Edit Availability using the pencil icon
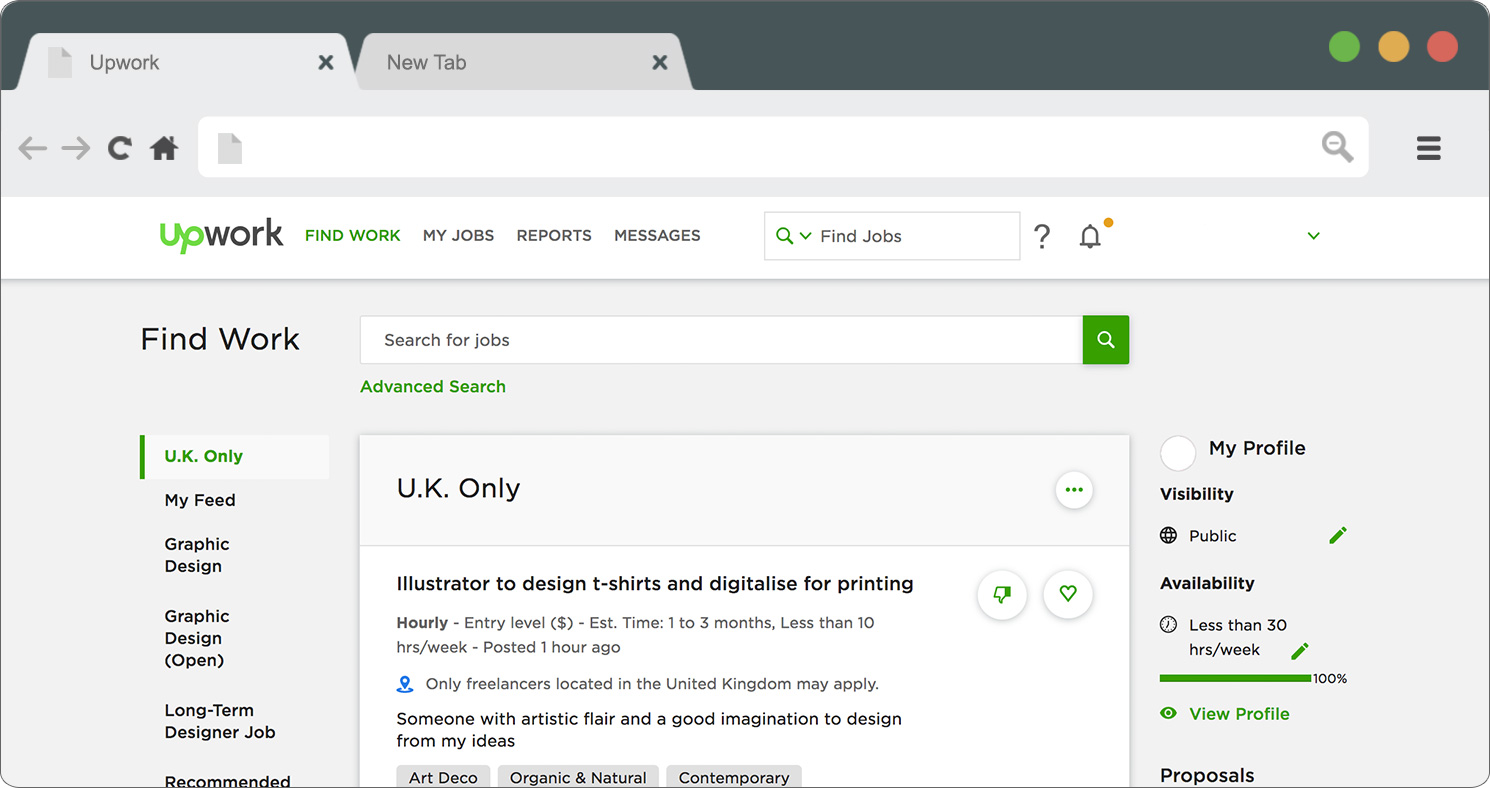 (1299, 651)
